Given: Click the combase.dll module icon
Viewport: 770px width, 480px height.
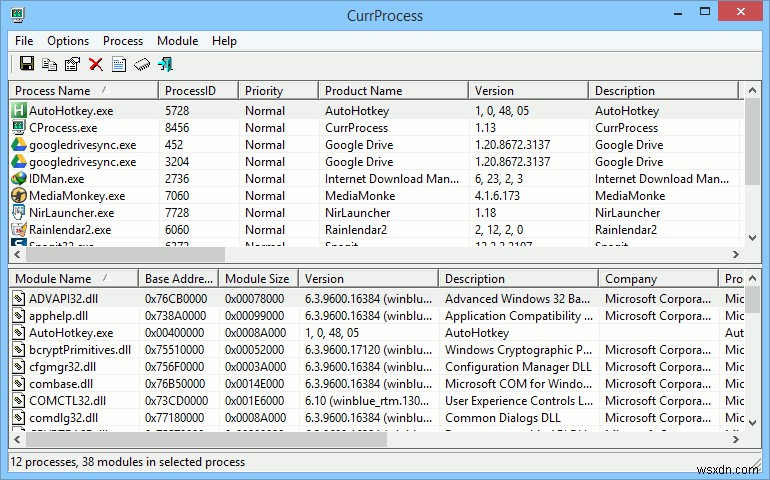Looking at the screenshot, I should 19,384.
